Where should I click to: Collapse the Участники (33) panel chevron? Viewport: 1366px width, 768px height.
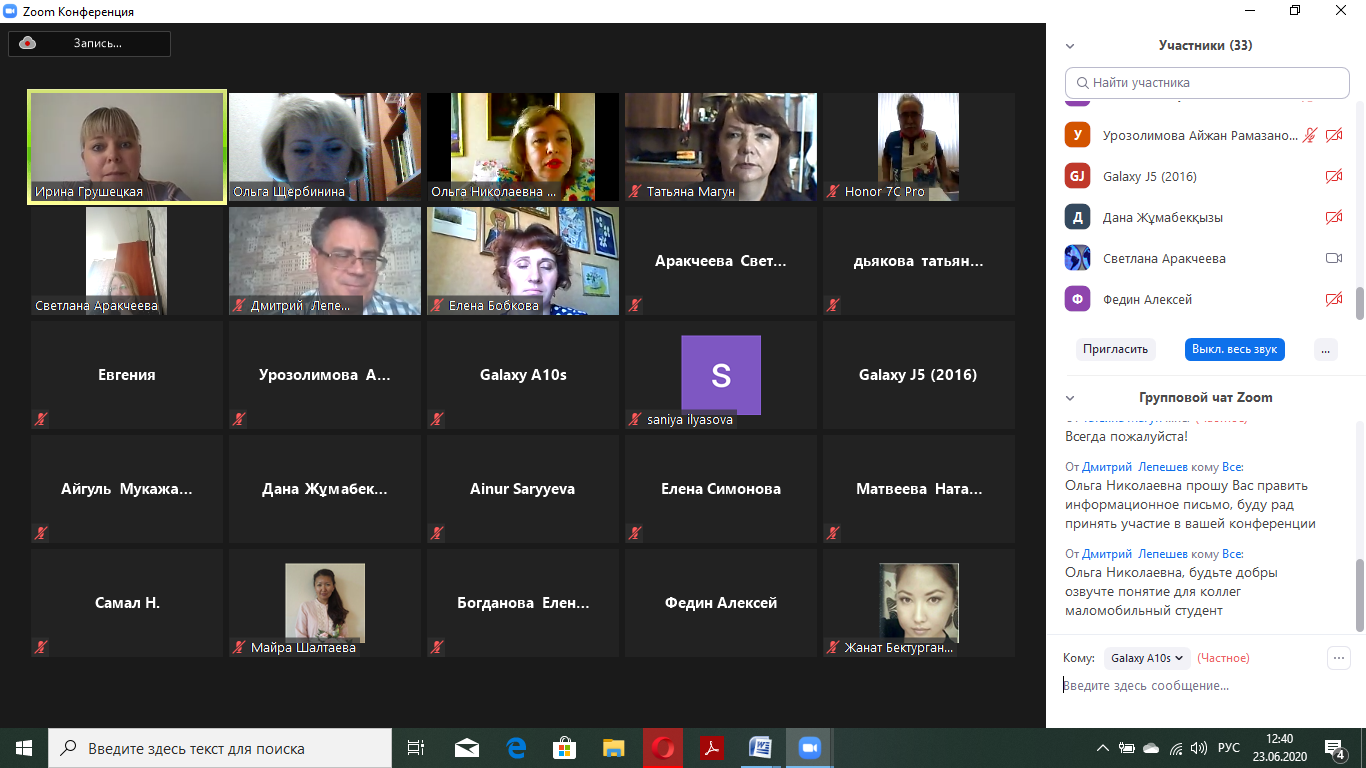(x=1070, y=46)
